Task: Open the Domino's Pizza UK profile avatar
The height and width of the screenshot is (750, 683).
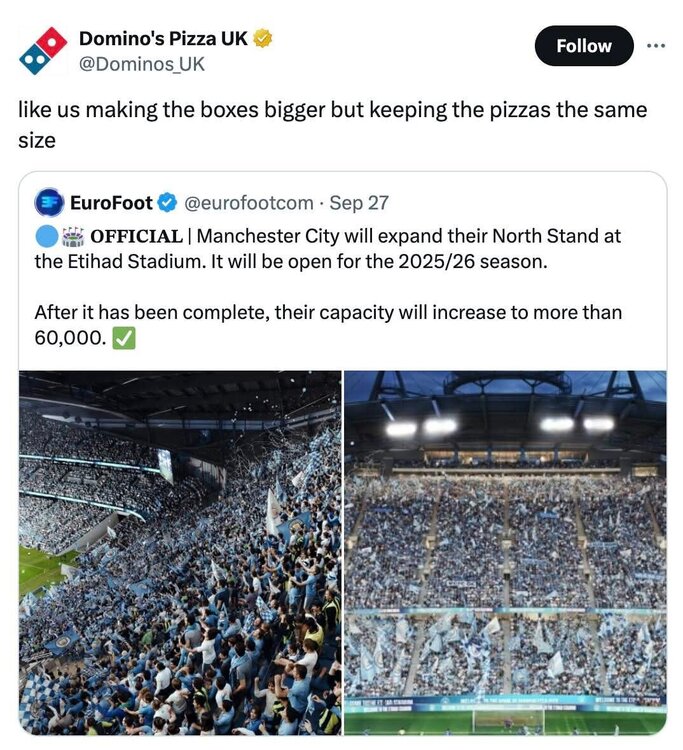Action: tap(43, 51)
